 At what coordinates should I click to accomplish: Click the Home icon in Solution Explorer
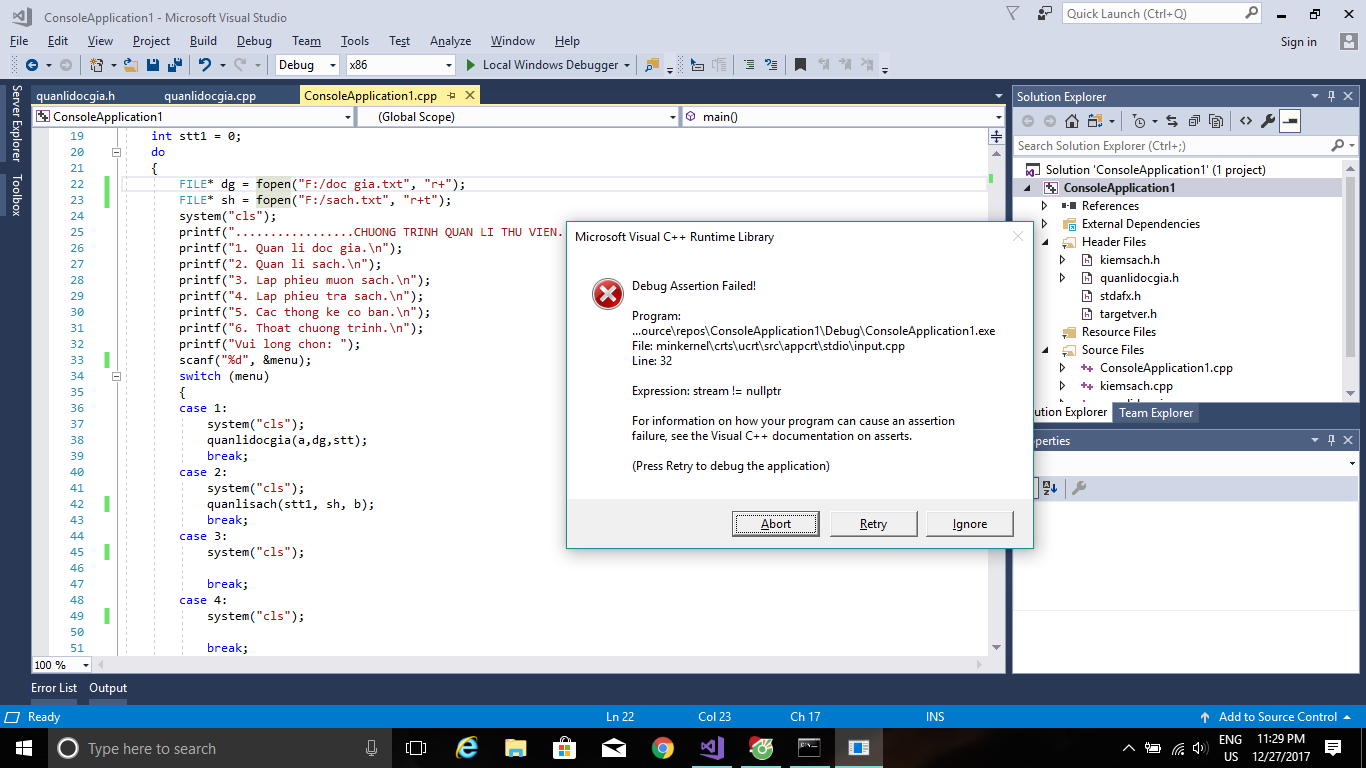(x=1072, y=119)
